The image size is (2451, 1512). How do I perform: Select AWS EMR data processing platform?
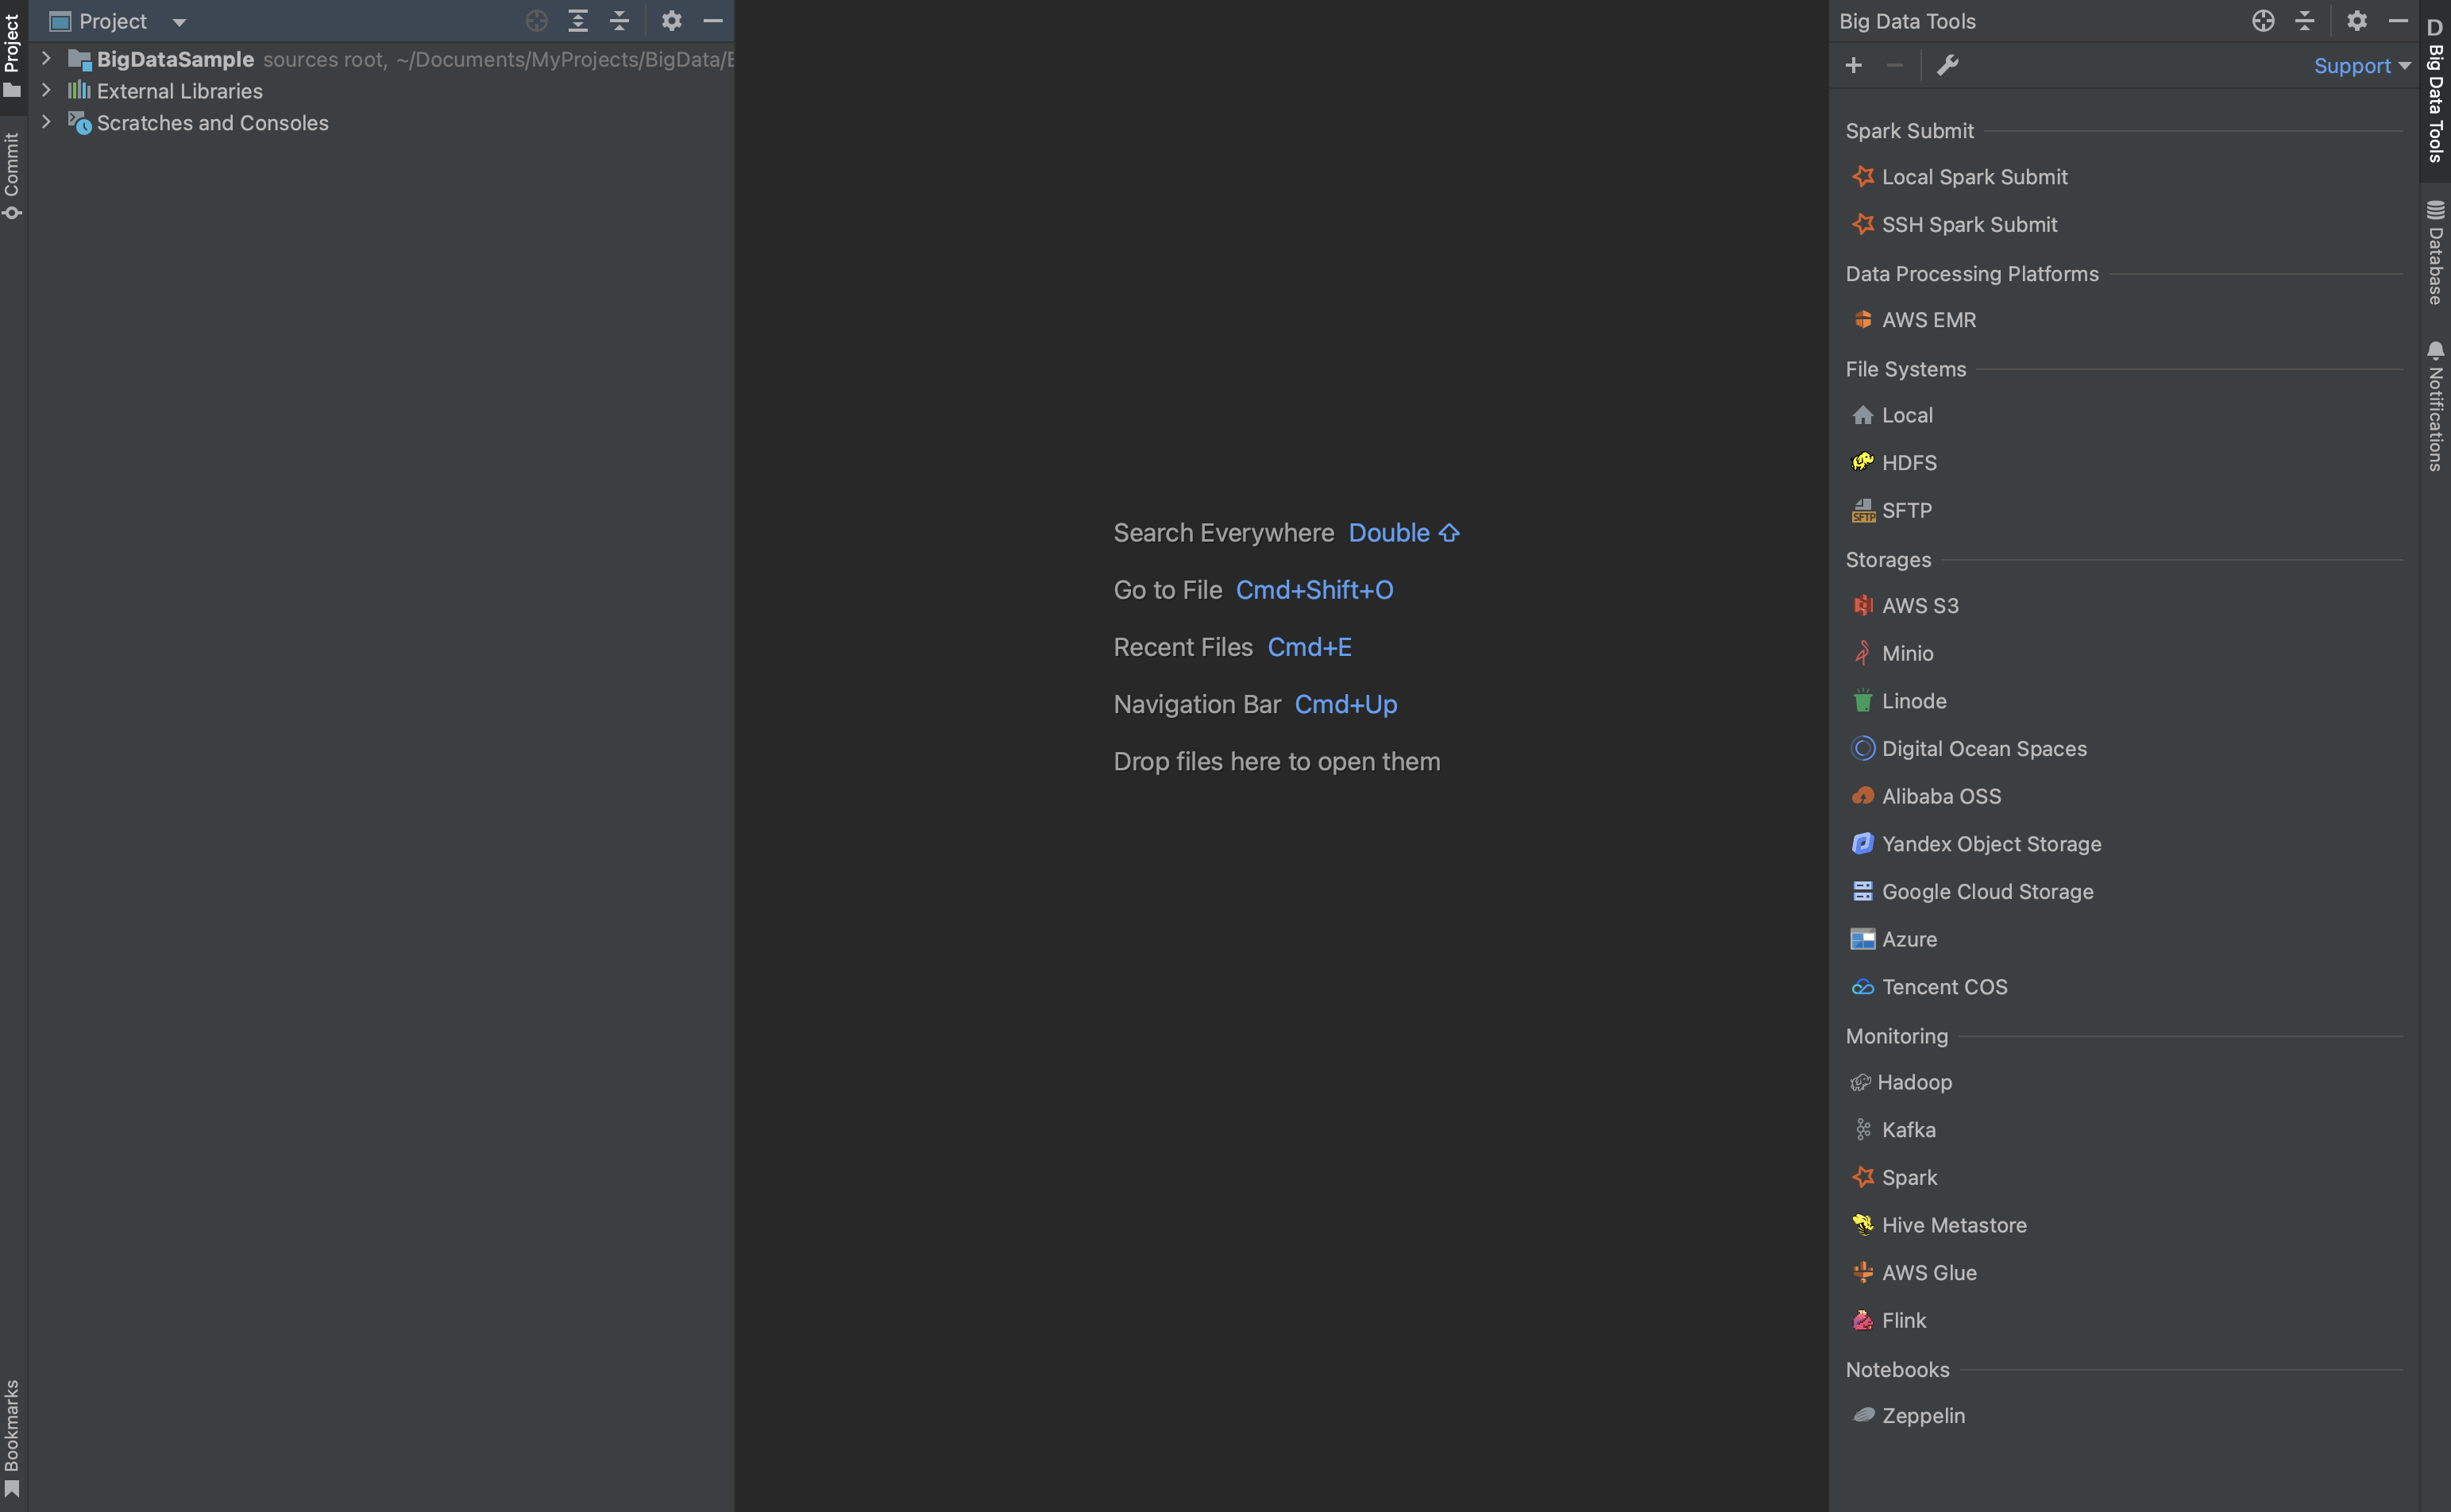[x=1928, y=319]
